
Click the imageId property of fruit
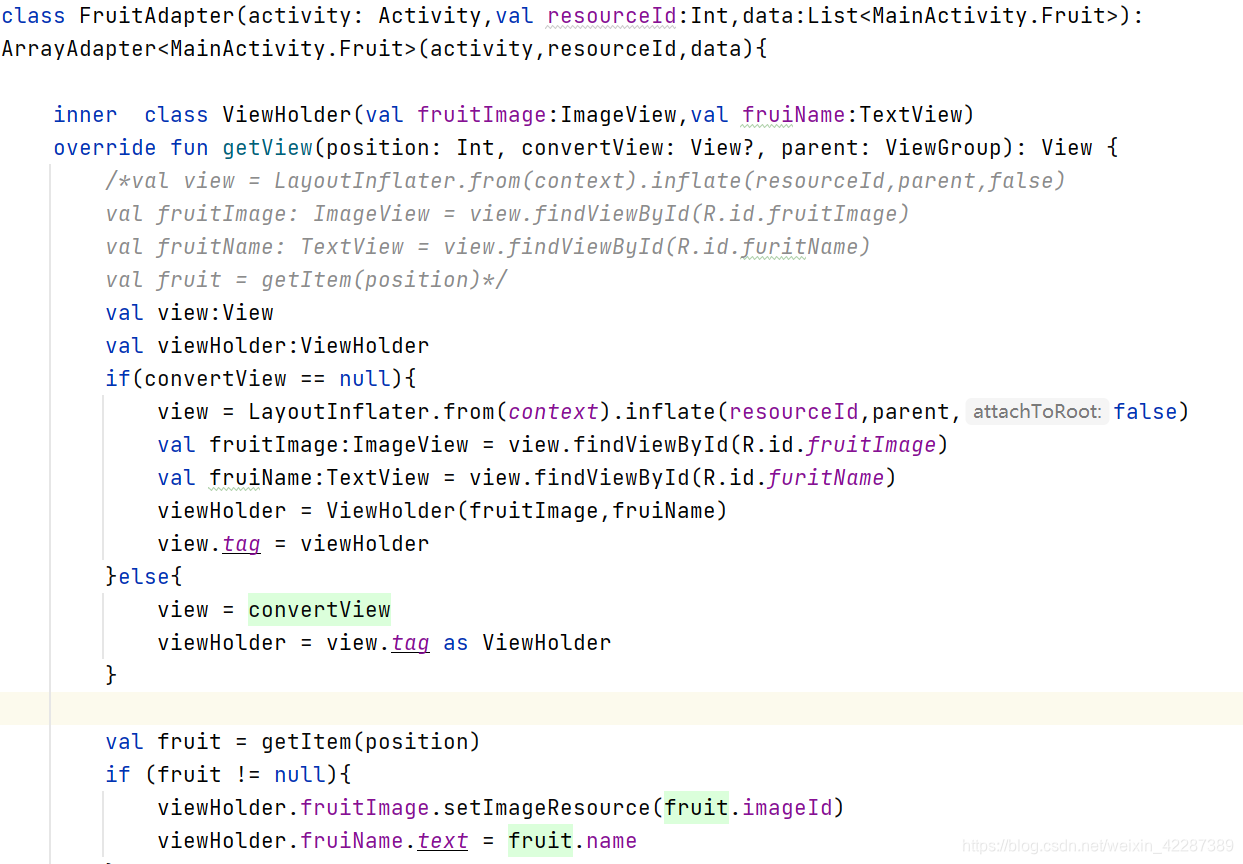pos(787,808)
